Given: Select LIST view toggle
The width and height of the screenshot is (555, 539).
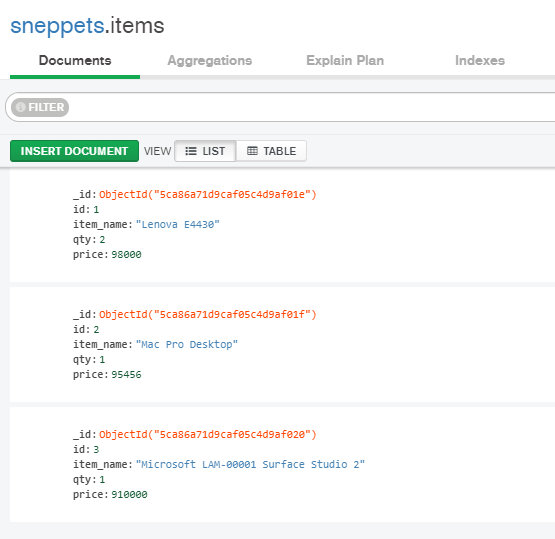Looking at the screenshot, I should coord(205,151).
